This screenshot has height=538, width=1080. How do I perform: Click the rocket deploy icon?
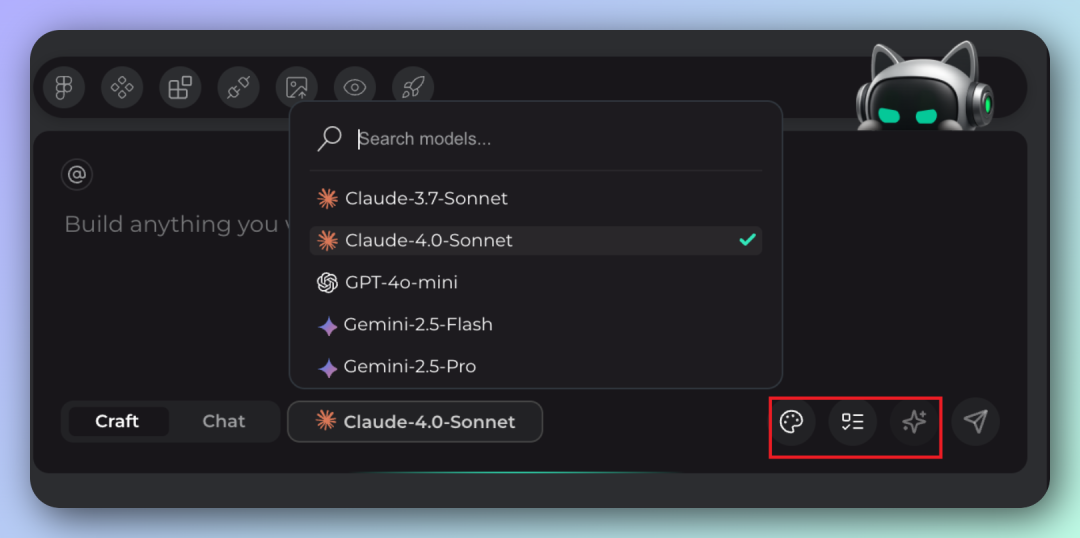(x=412, y=87)
